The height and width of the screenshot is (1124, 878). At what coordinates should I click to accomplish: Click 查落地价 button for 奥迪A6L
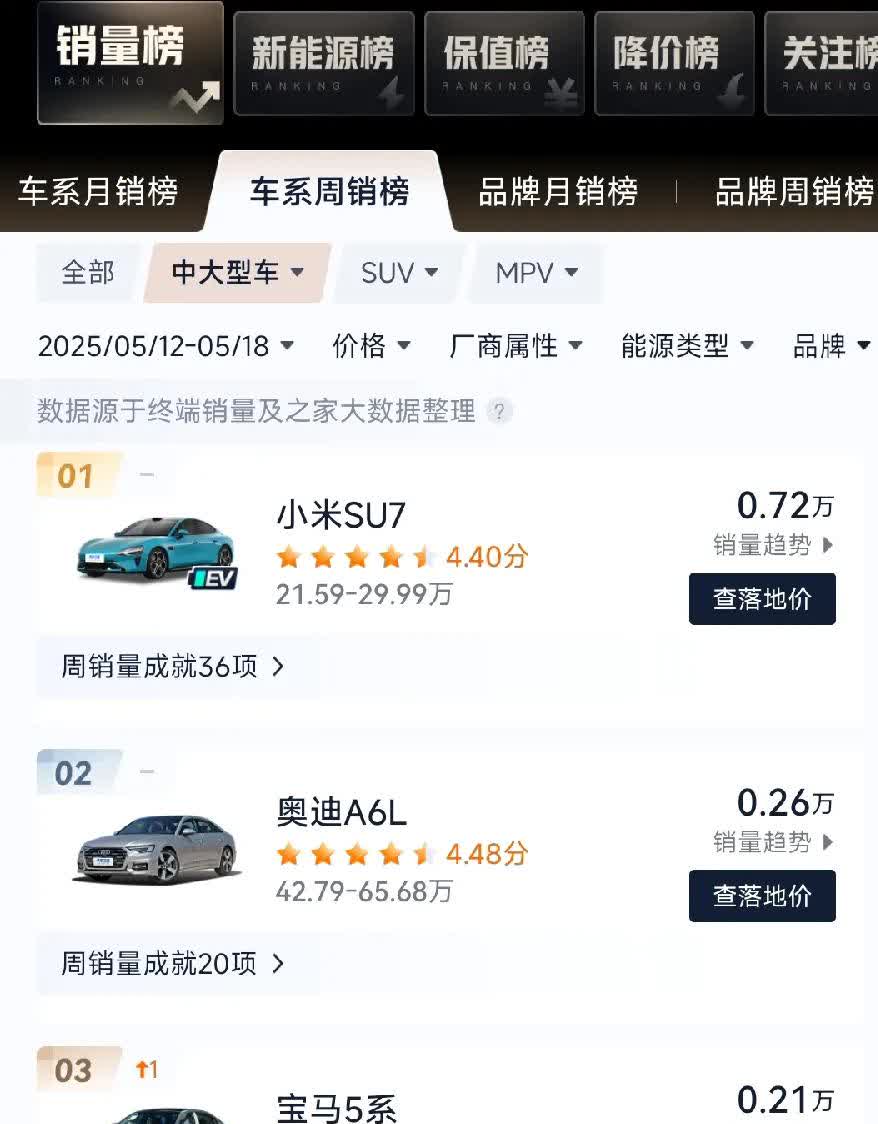tap(762, 895)
